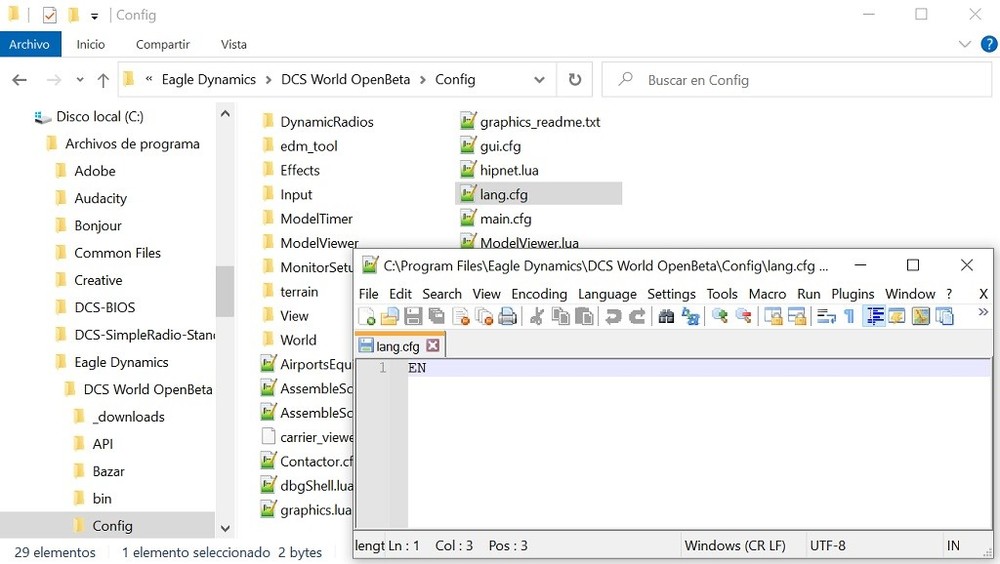The width and height of the screenshot is (1000, 564).
Task: Click the Save All icon in Notepad++
Action: click(x=436, y=316)
